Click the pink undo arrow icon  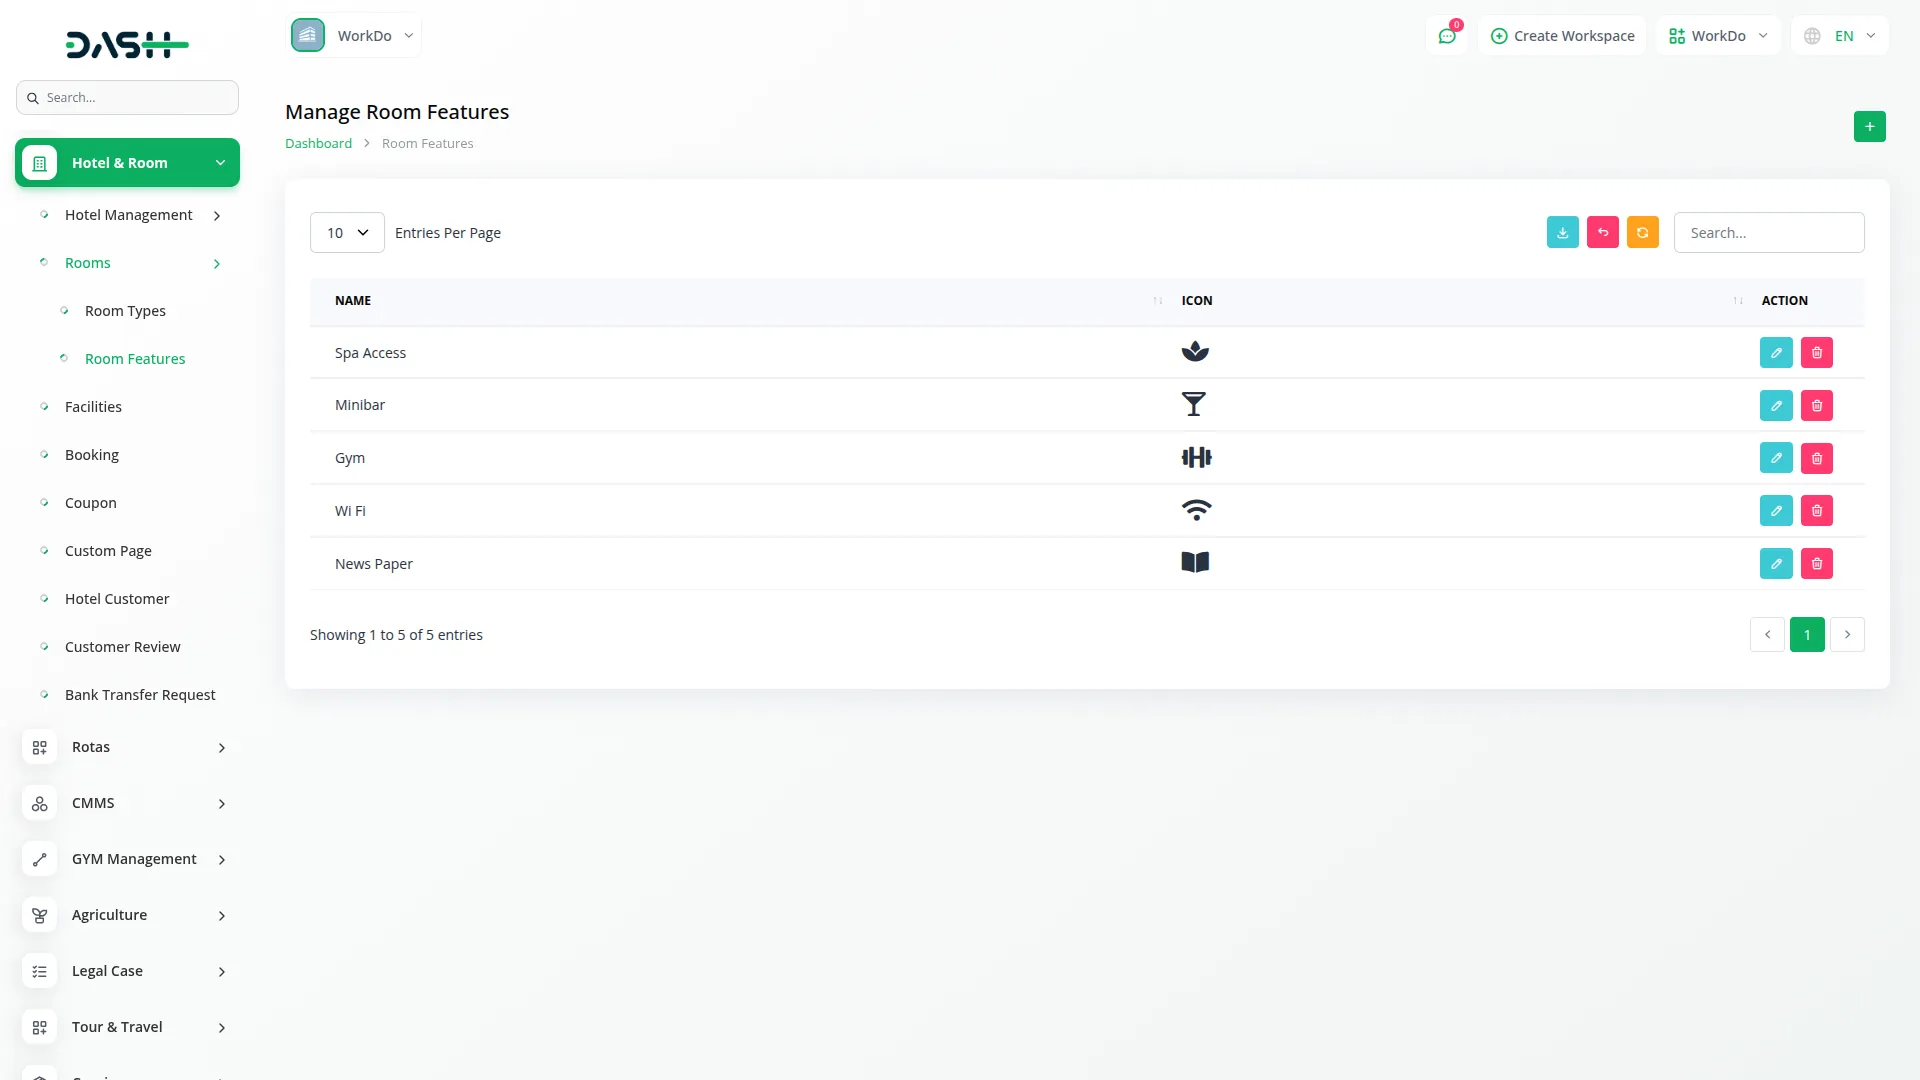tap(1602, 232)
